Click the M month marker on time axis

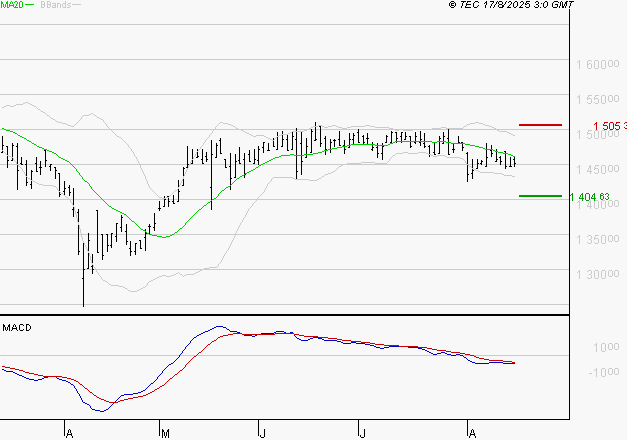[164, 433]
